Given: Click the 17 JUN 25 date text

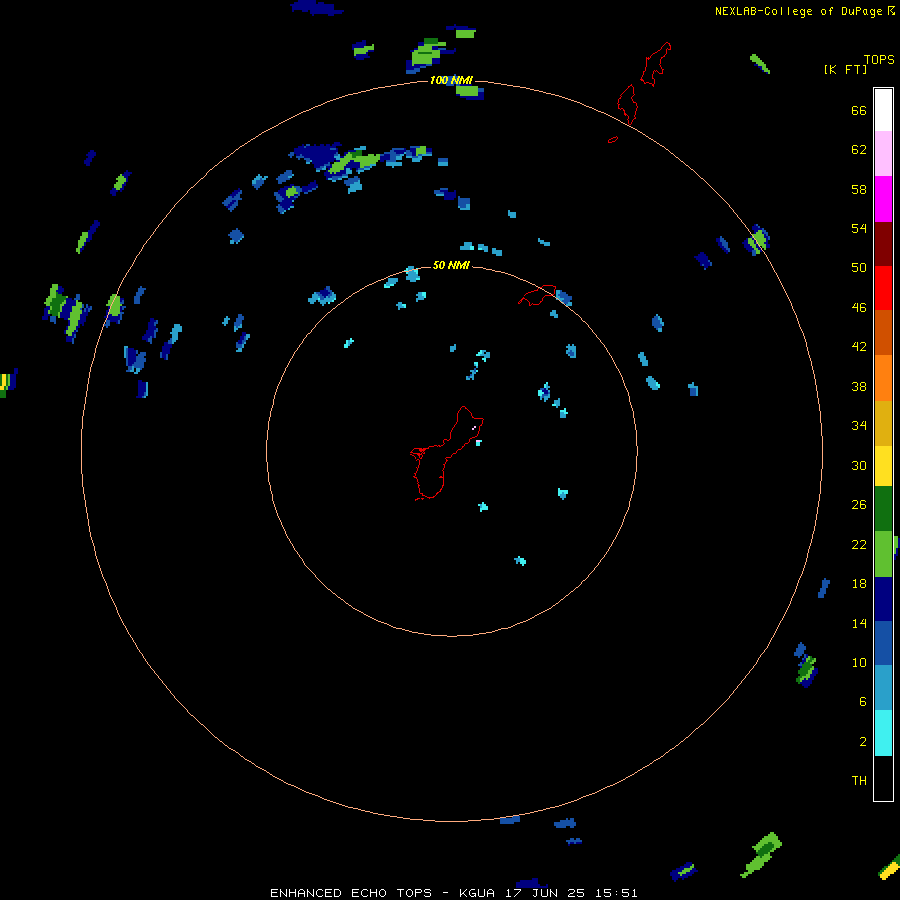Looking at the screenshot, I should [x=545, y=893].
